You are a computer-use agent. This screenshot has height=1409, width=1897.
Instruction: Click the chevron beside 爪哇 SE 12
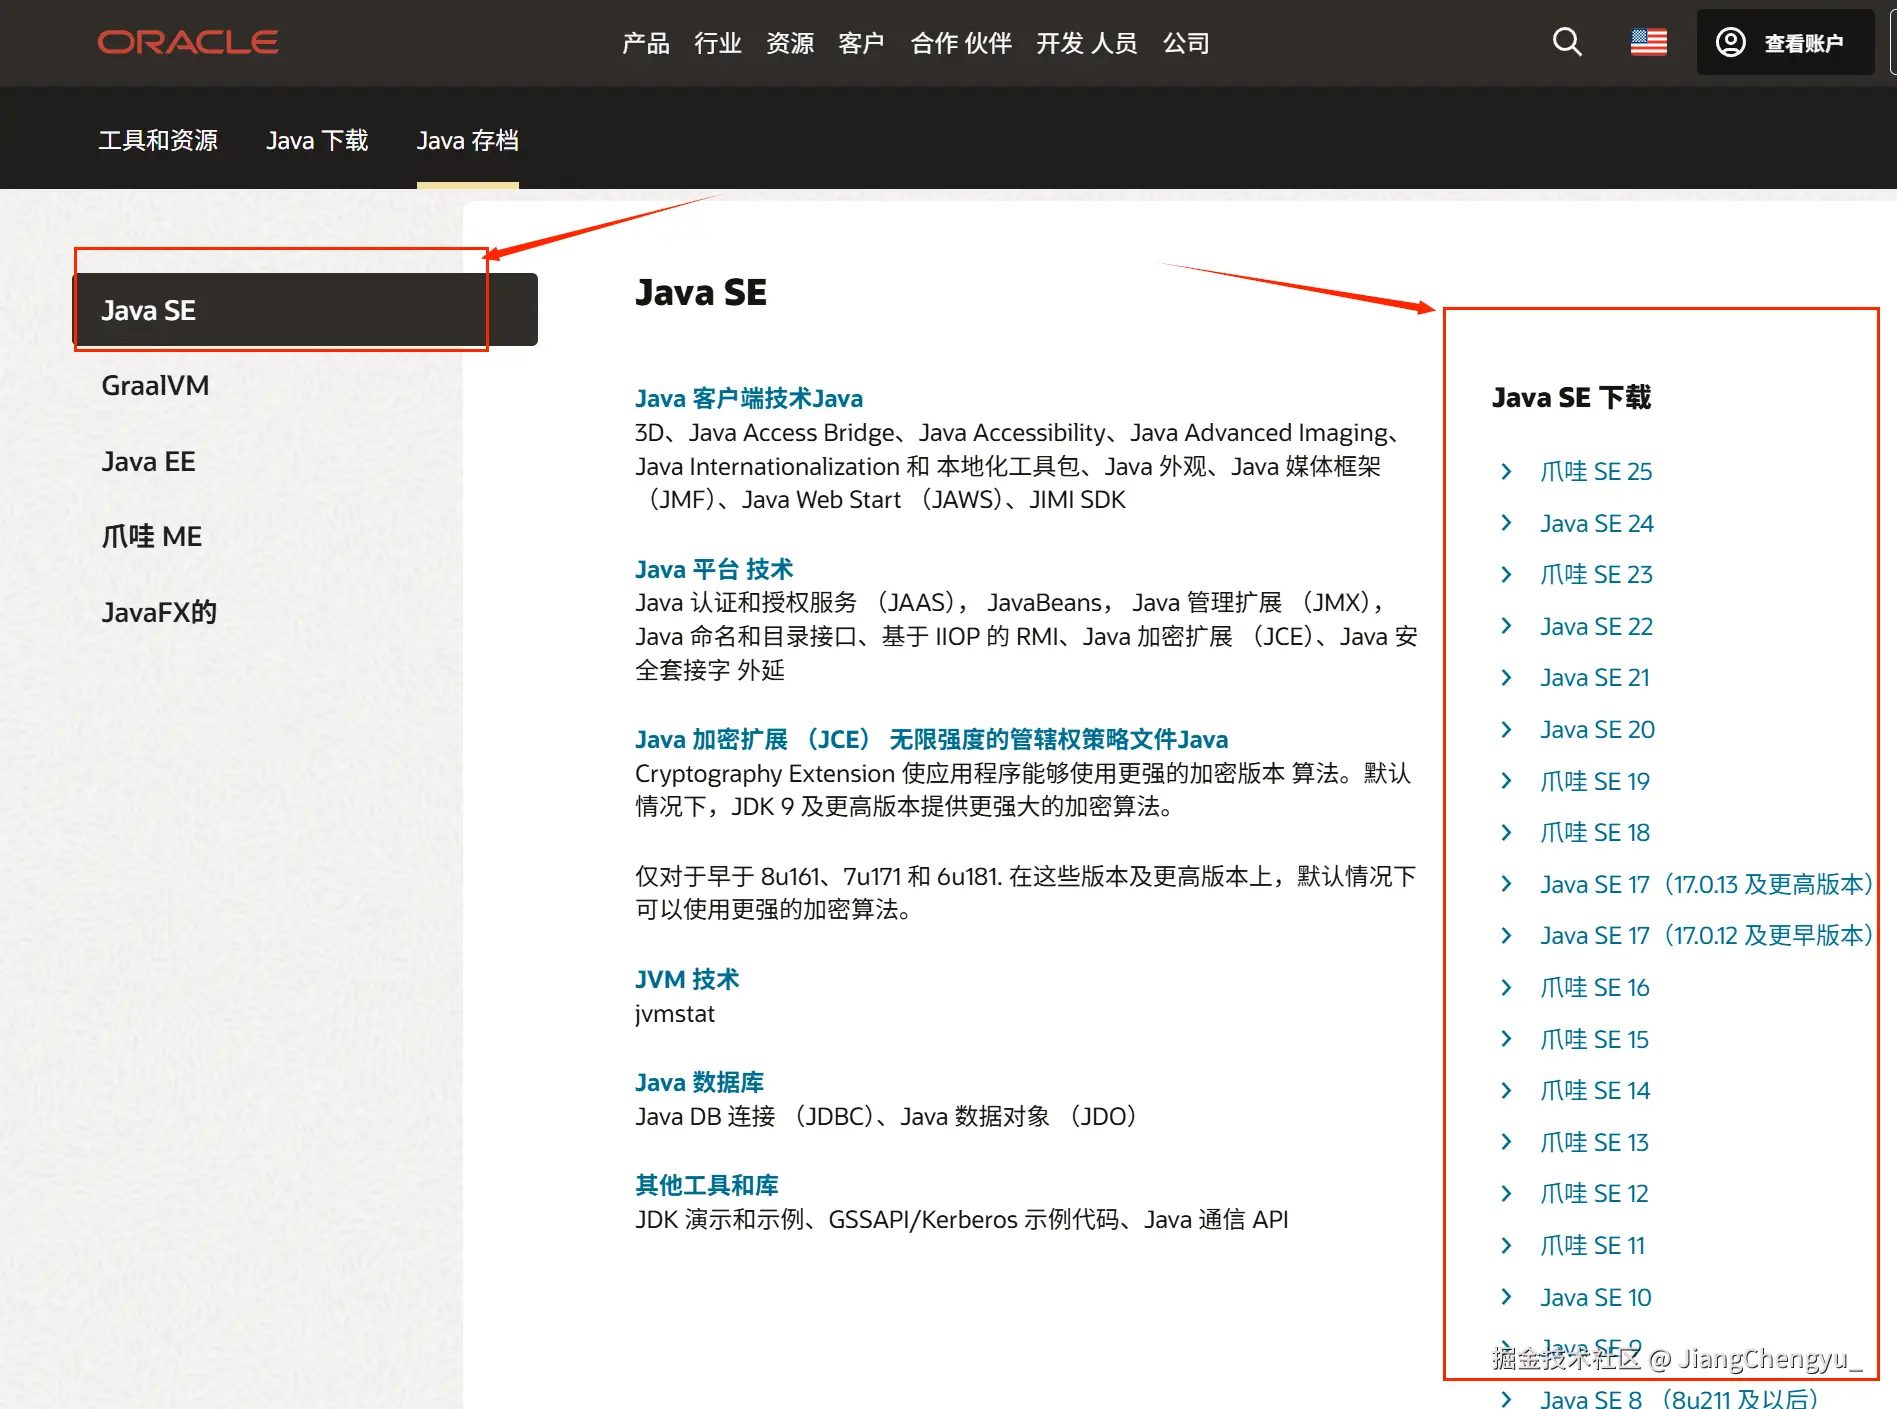[x=1506, y=1193]
